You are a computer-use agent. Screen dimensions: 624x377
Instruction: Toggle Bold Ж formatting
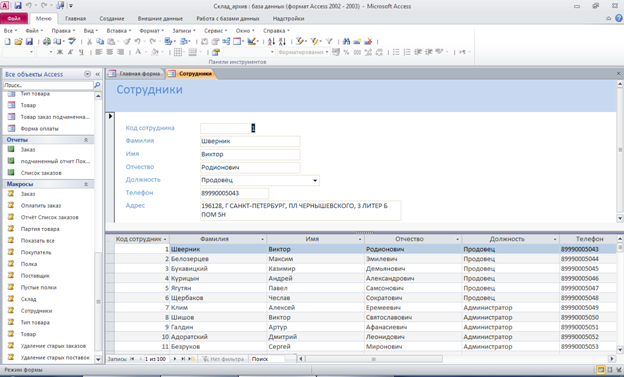click(x=60, y=52)
